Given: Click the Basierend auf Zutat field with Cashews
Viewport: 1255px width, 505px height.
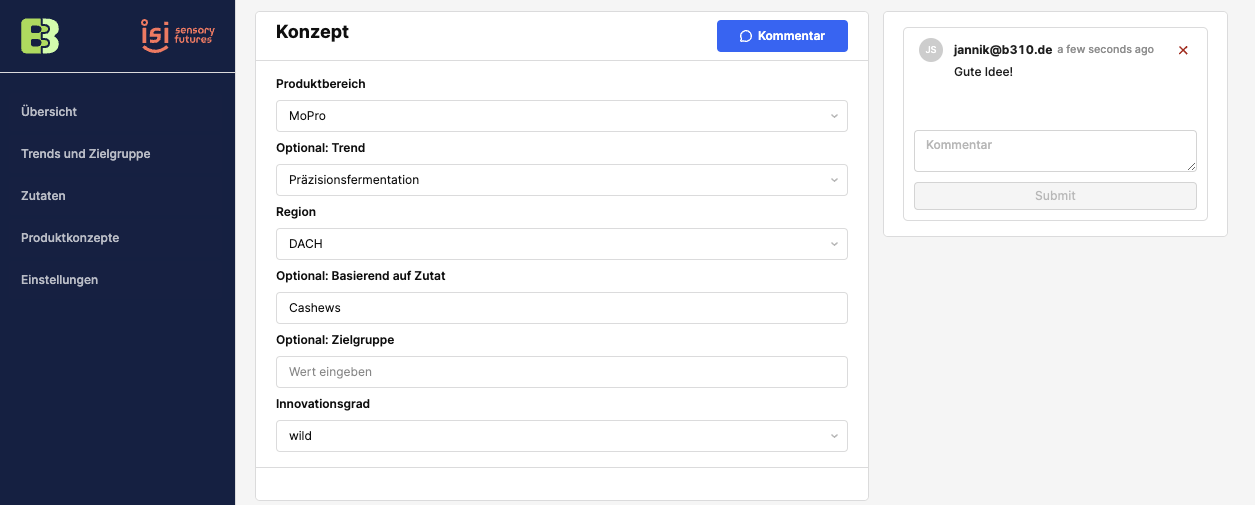Looking at the screenshot, I should [561, 308].
